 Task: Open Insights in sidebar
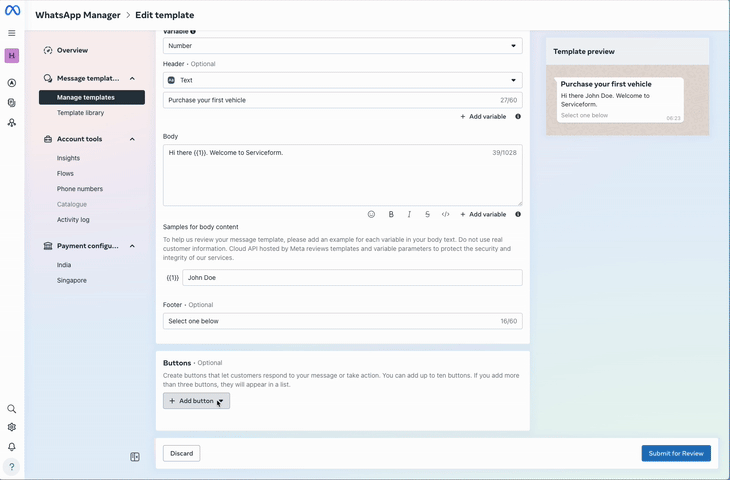click(68, 158)
